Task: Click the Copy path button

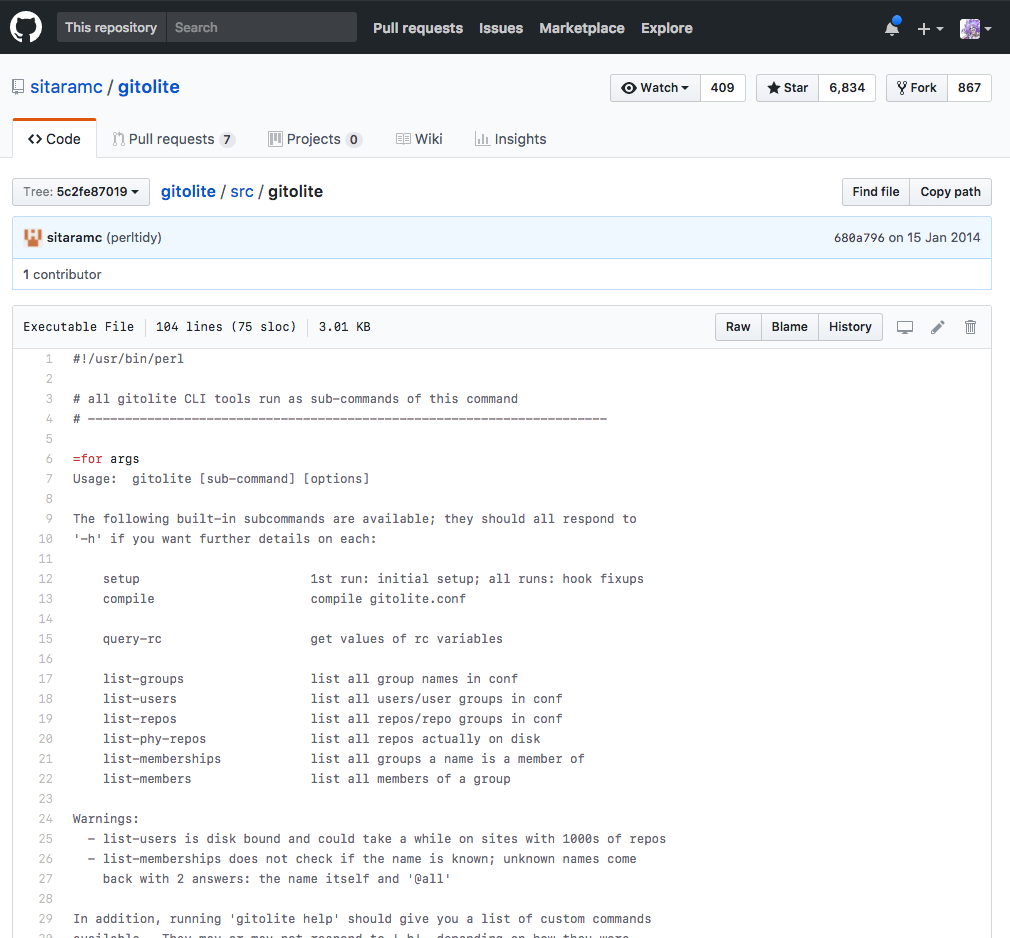Action: pos(950,192)
